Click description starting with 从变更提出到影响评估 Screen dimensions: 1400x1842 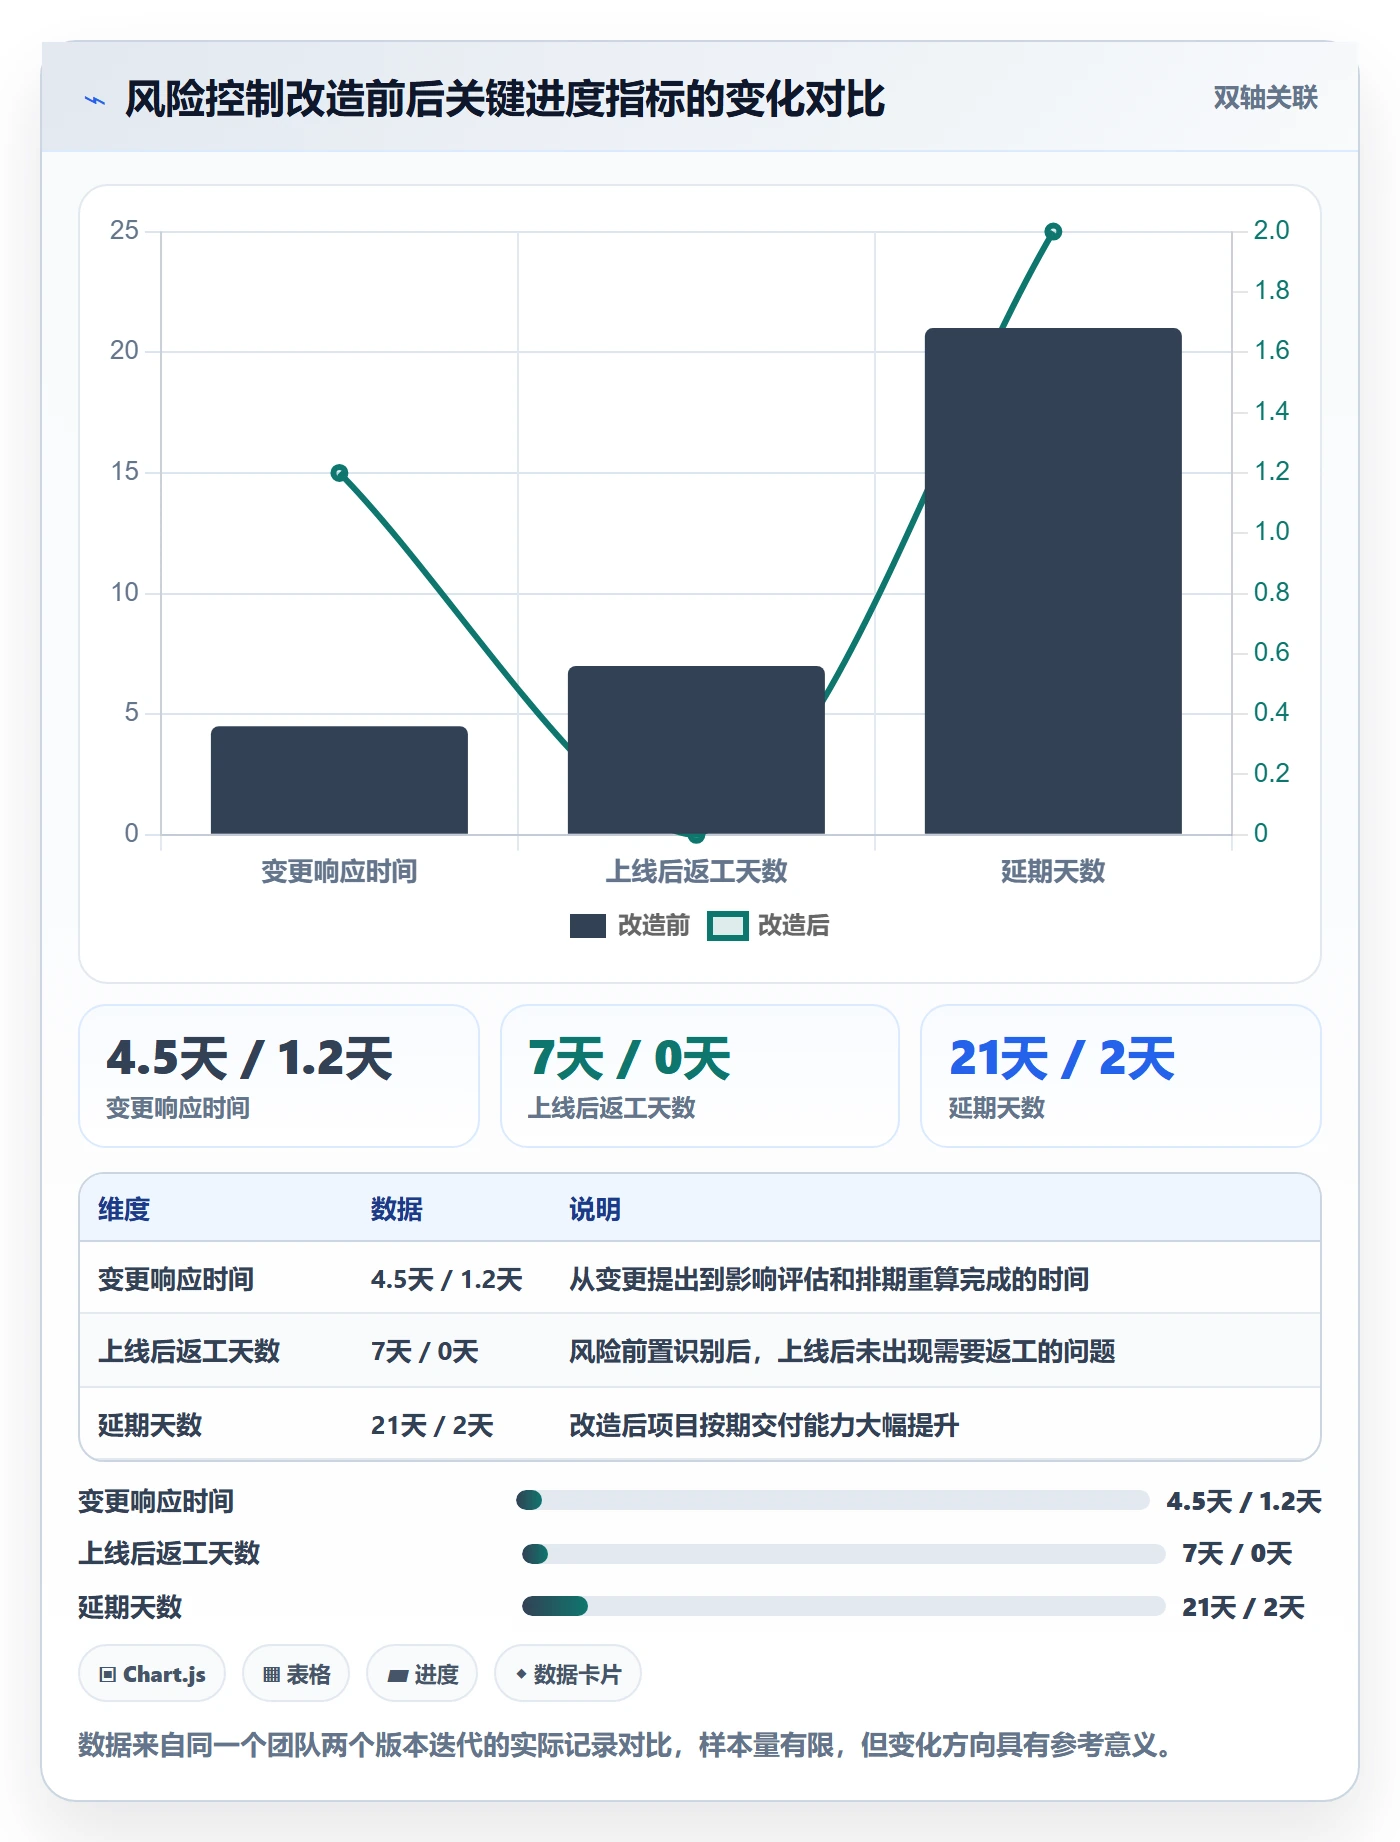click(829, 1279)
